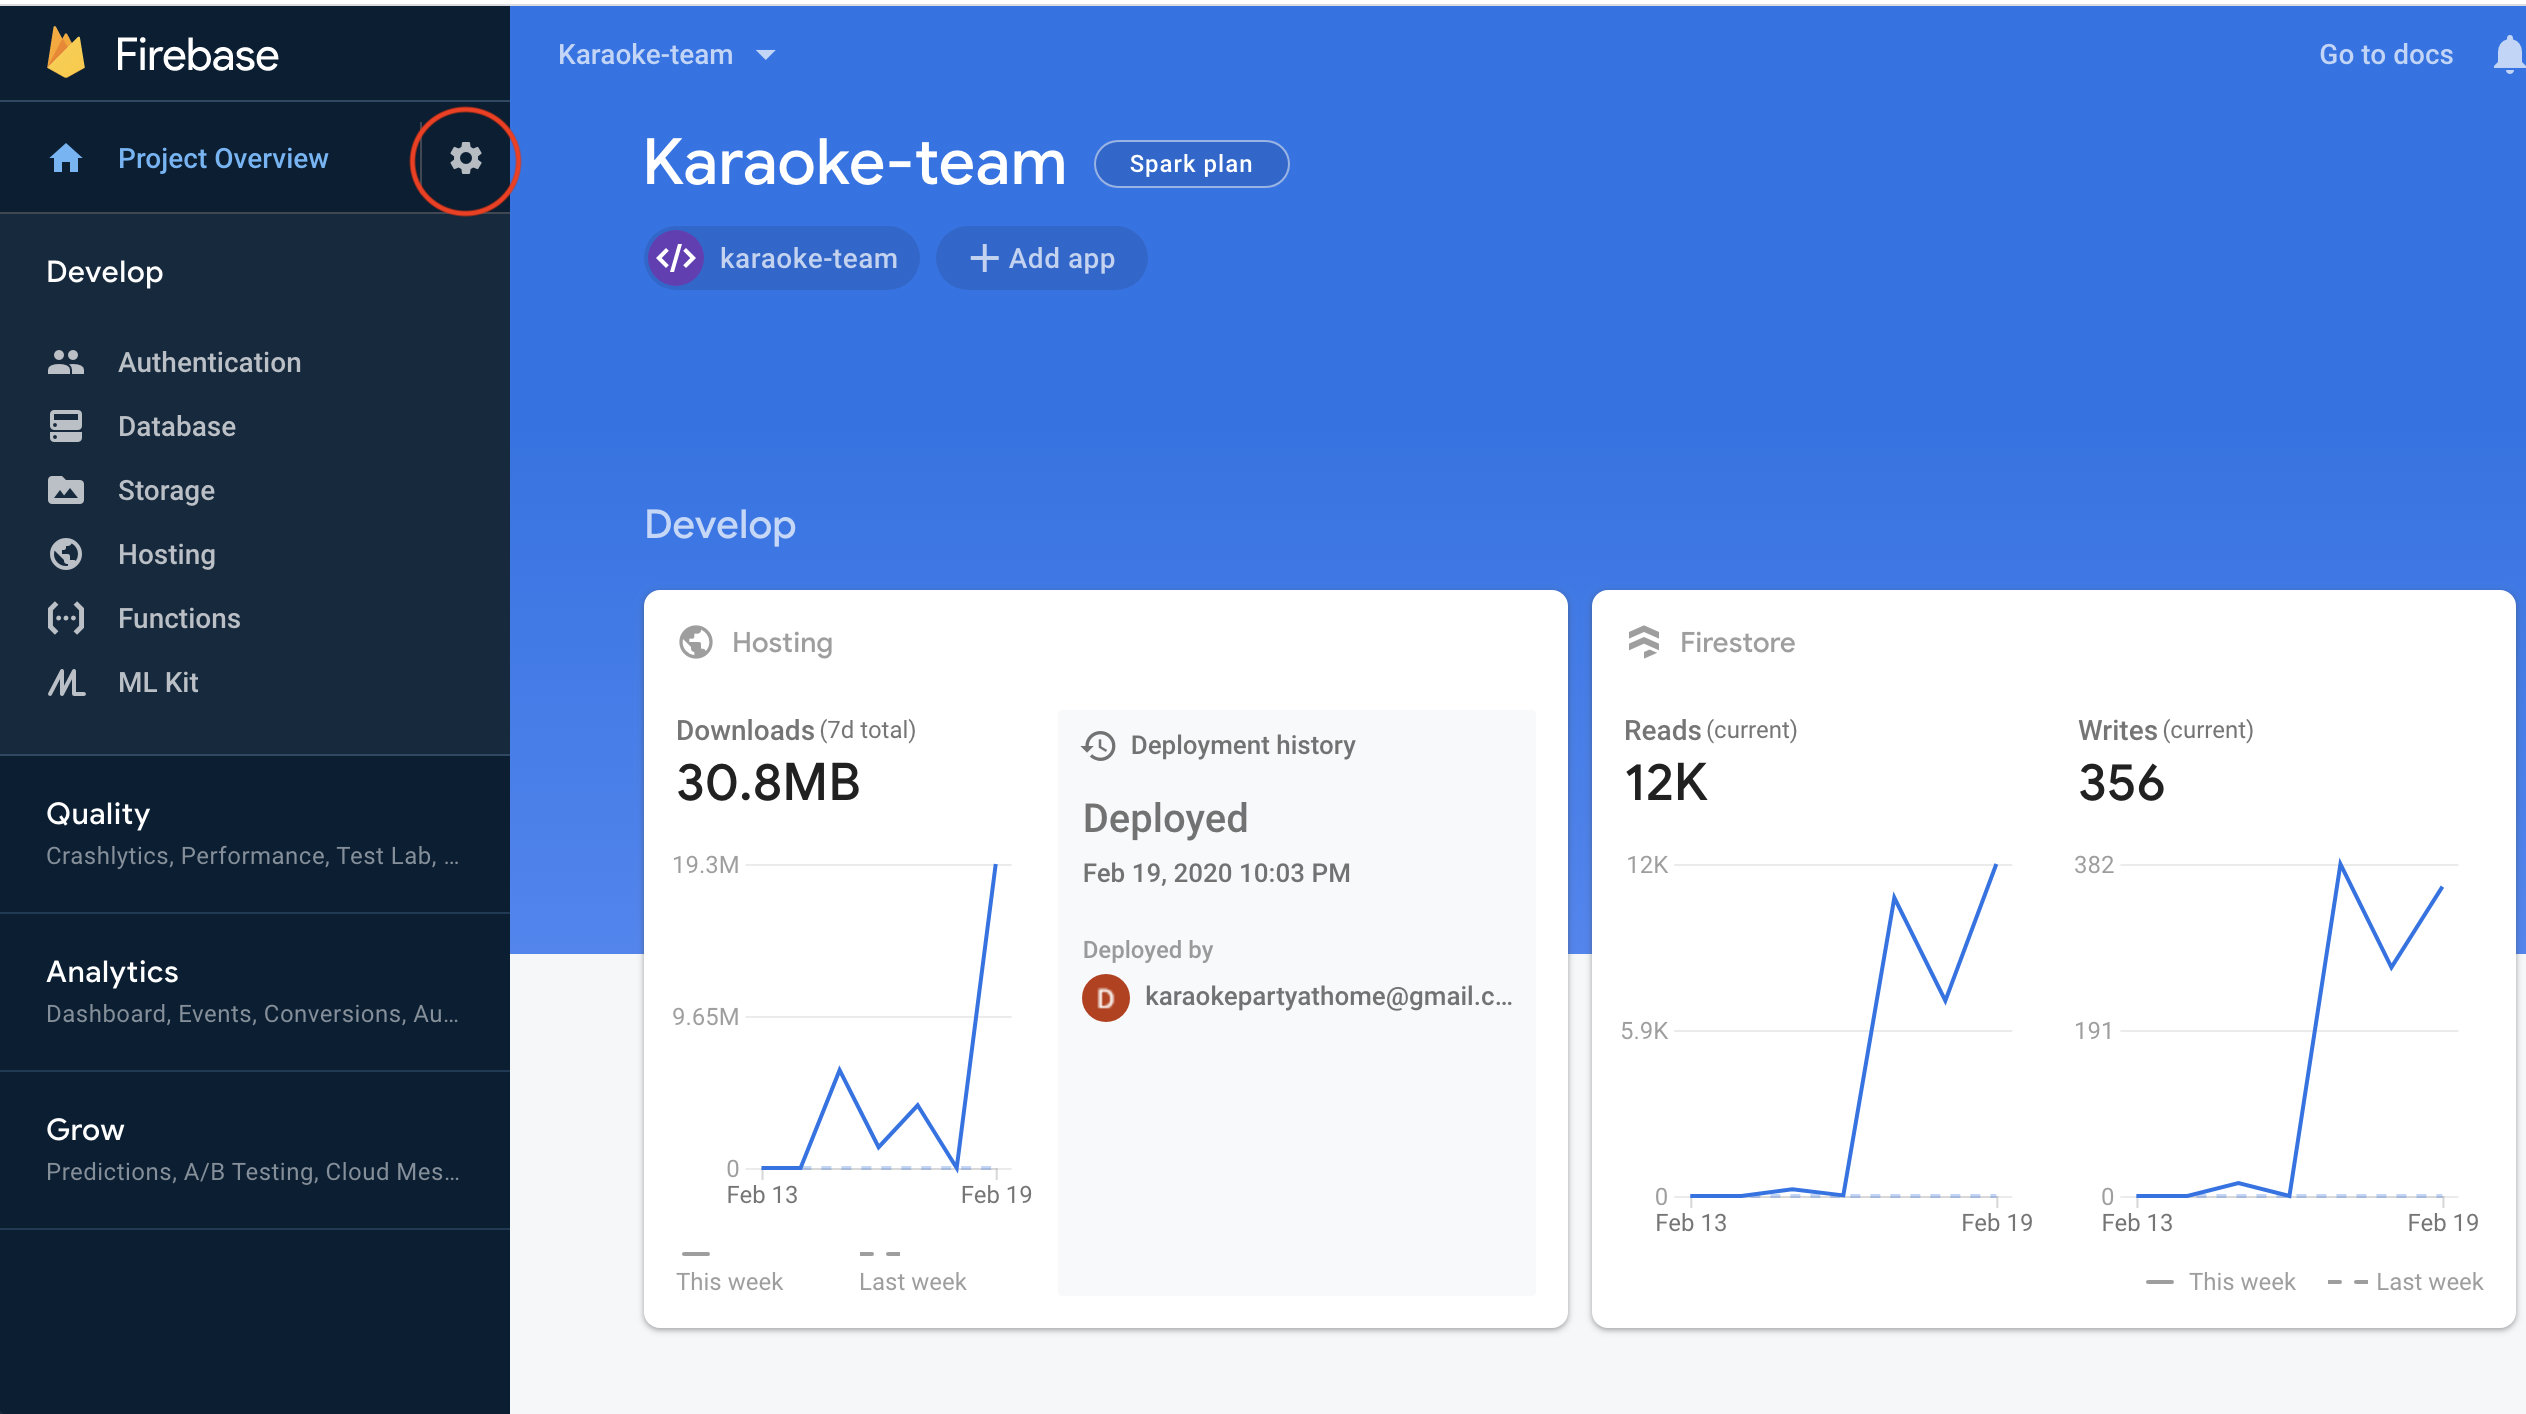
Task: Click the deployer avatar D icon
Action: [x=1105, y=997]
